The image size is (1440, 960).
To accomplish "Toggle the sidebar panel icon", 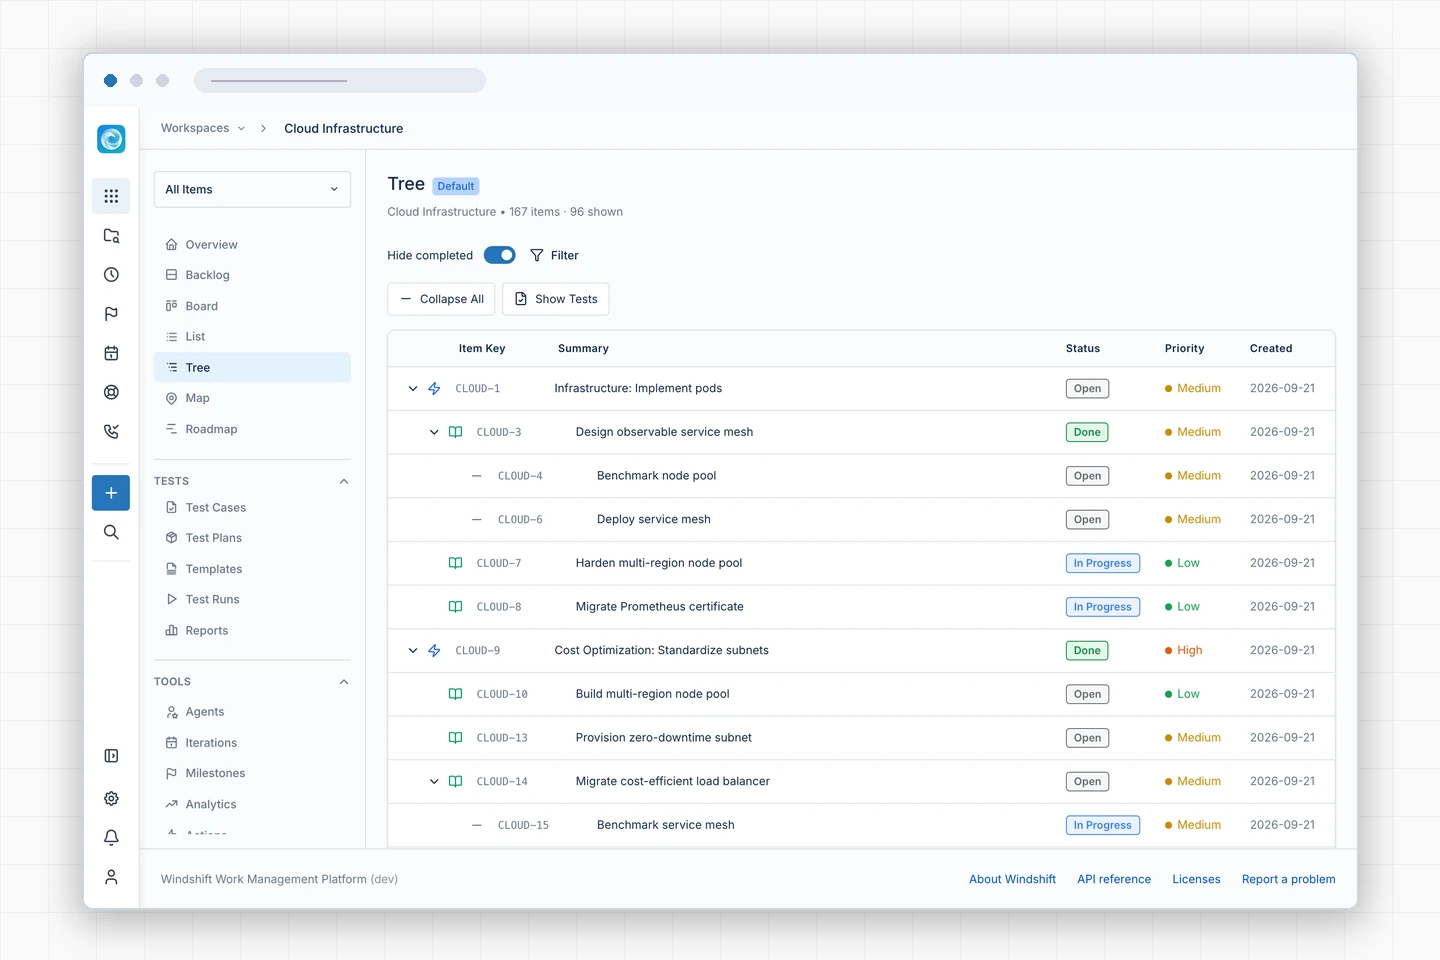I will (111, 756).
